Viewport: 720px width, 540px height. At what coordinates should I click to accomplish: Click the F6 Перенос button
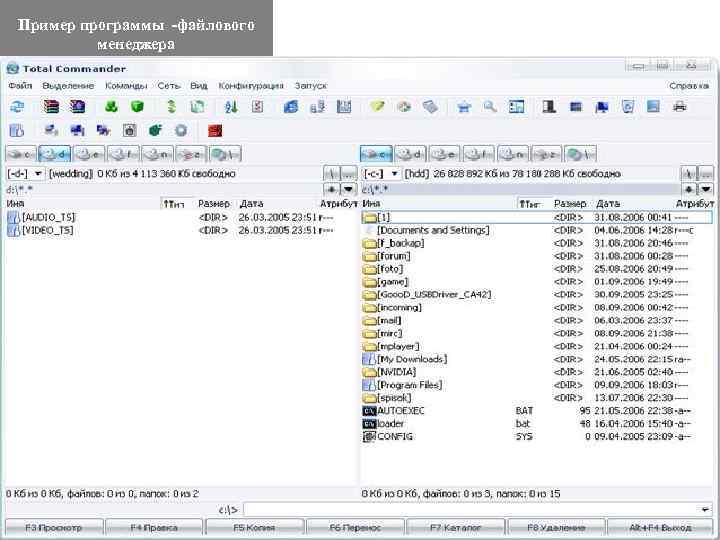(x=355, y=528)
